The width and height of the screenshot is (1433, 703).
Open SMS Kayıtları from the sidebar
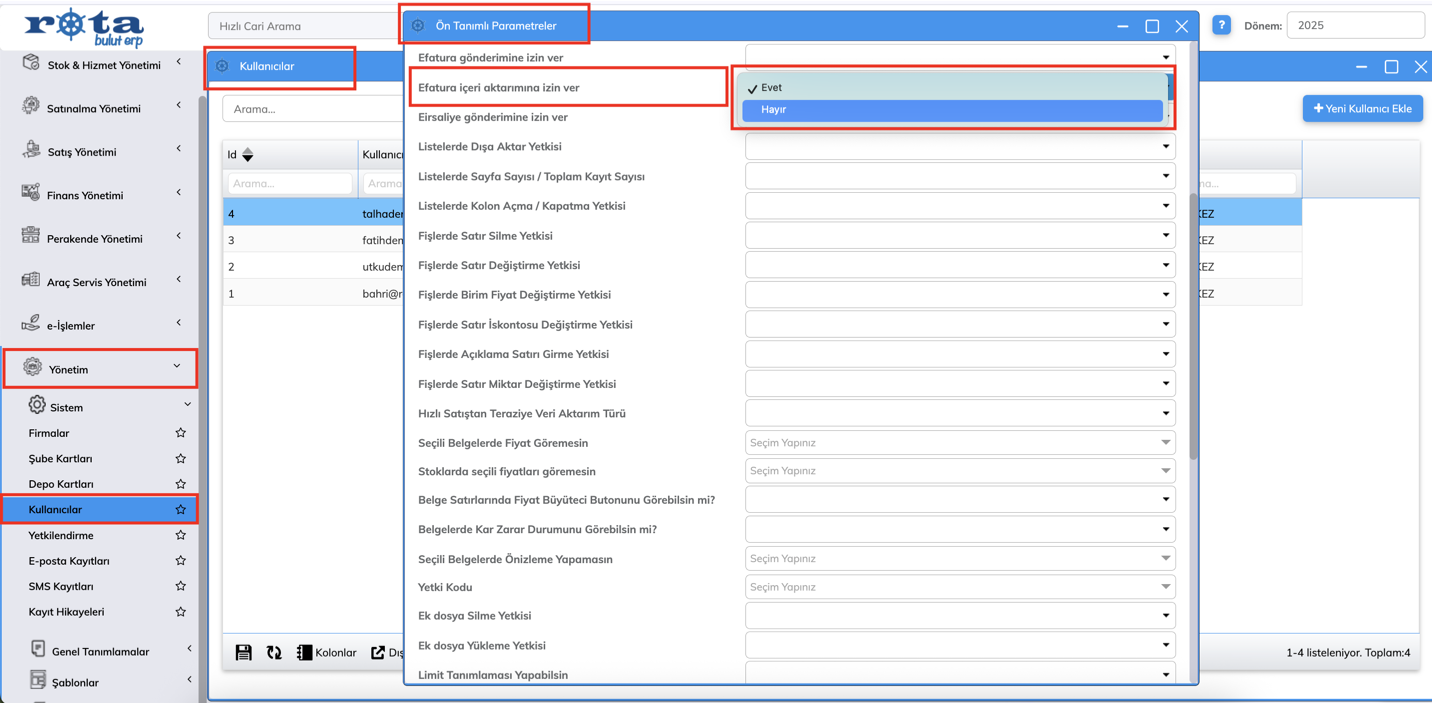click(x=61, y=586)
